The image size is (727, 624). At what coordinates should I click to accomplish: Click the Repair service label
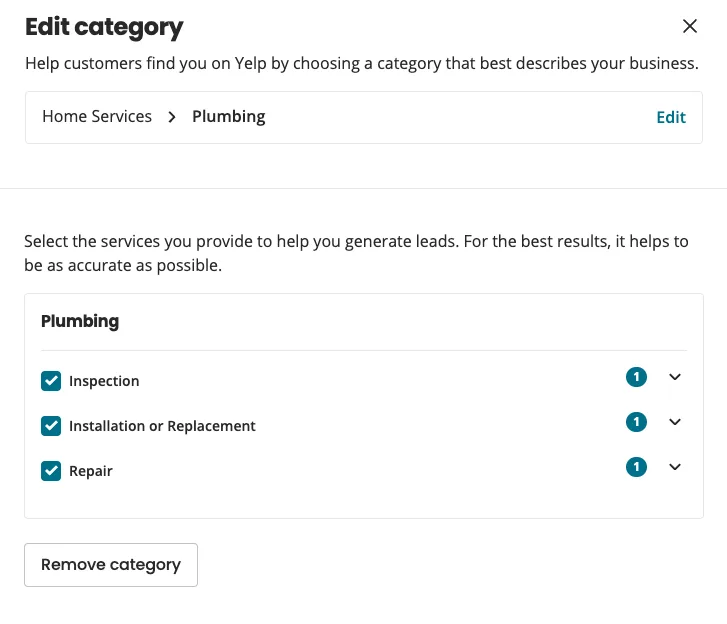point(91,471)
